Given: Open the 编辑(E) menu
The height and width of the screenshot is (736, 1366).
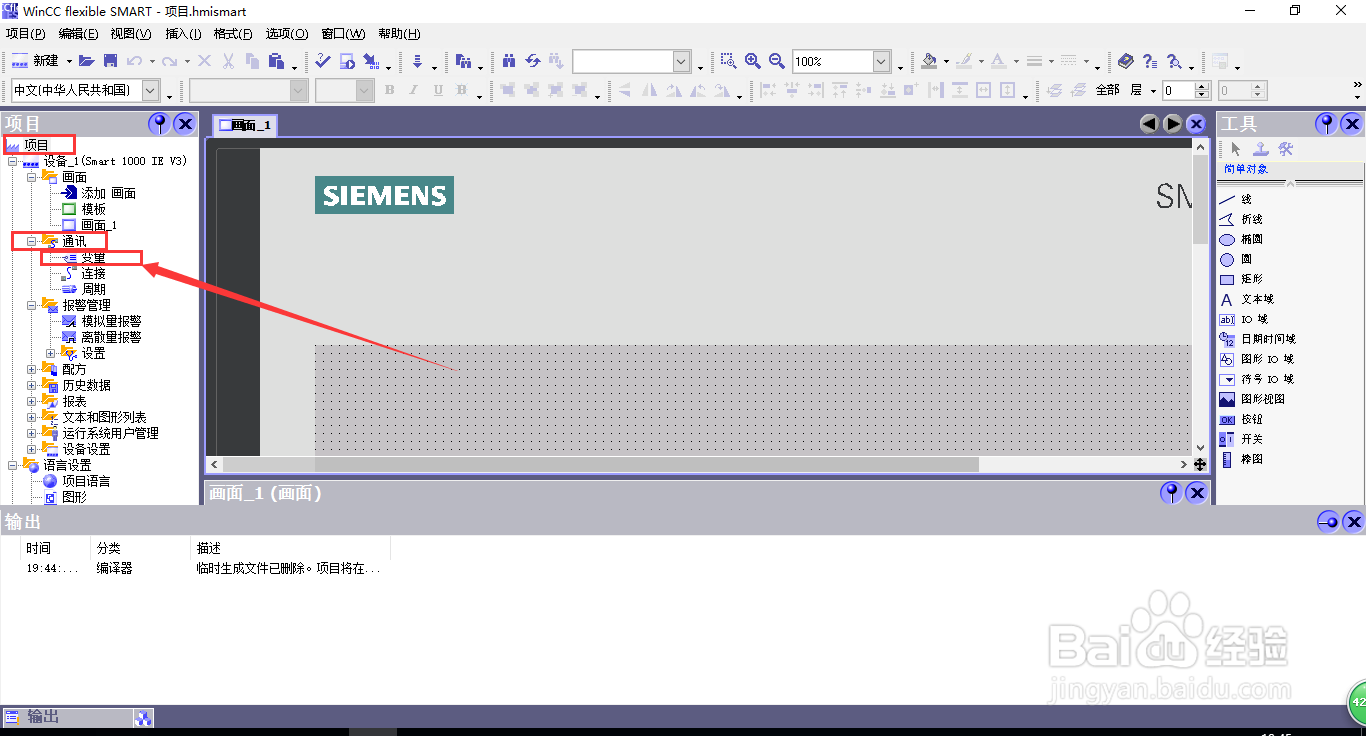Looking at the screenshot, I should click(x=79, y=34).
